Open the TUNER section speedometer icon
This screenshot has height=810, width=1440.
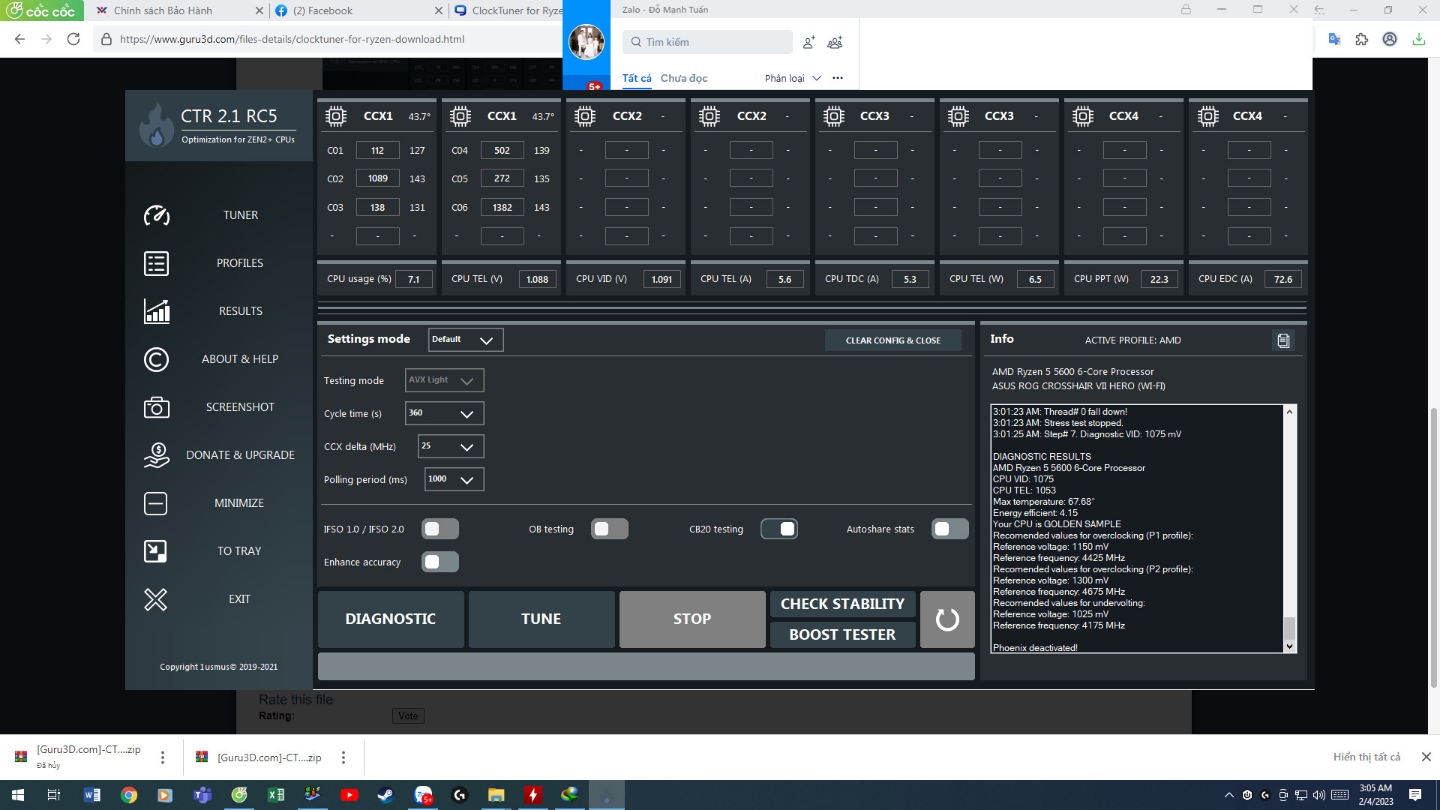click(156, 215)
